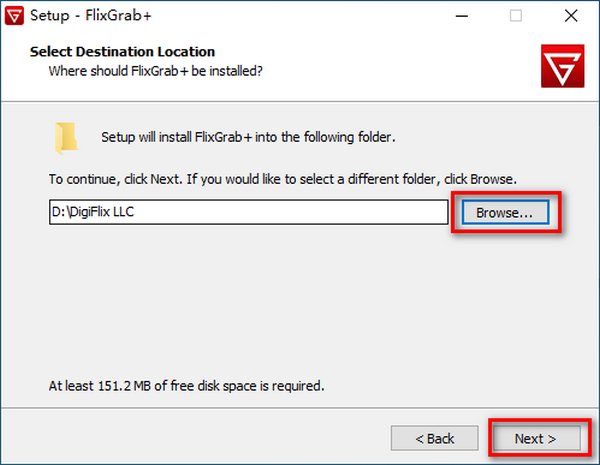
Task: Proceed with the Next button
Action: click(534, 438)
